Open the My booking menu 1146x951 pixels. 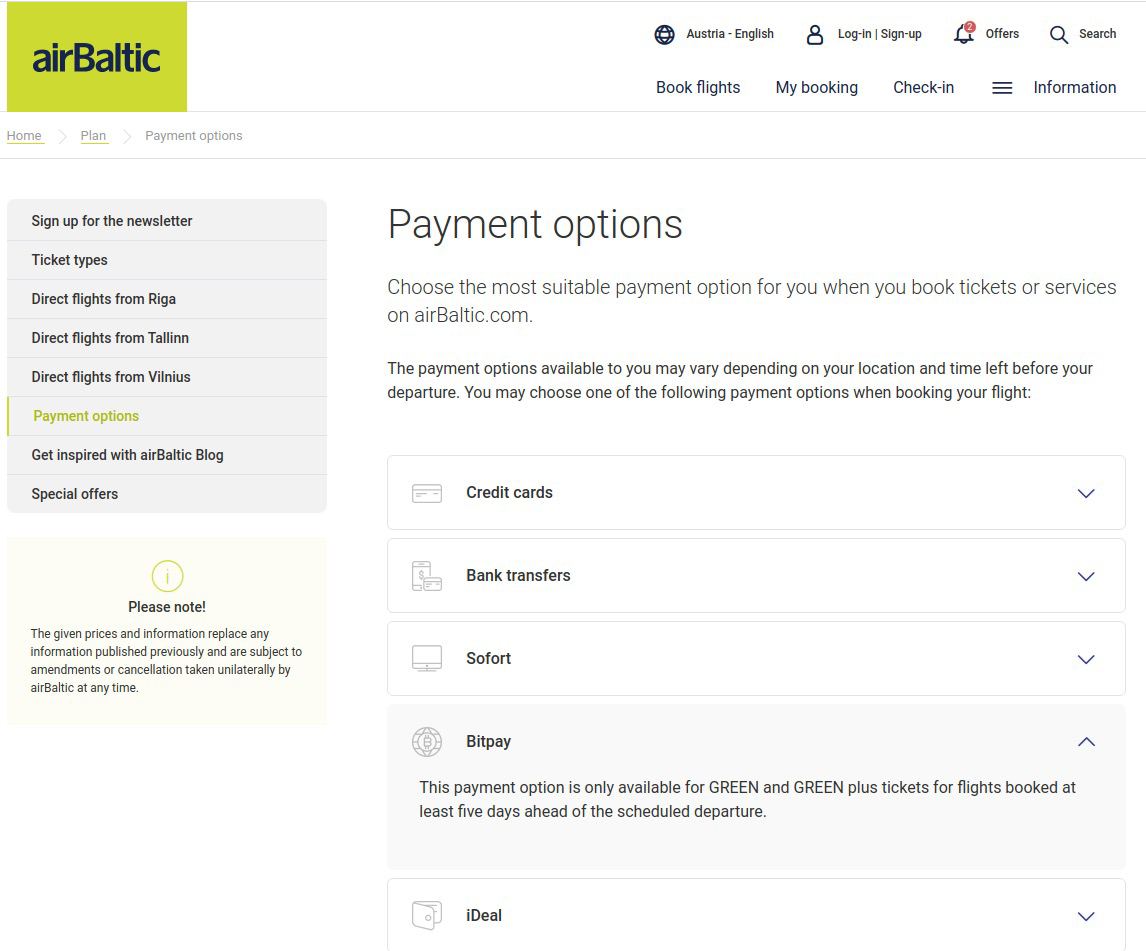click(x=816, y=88)
